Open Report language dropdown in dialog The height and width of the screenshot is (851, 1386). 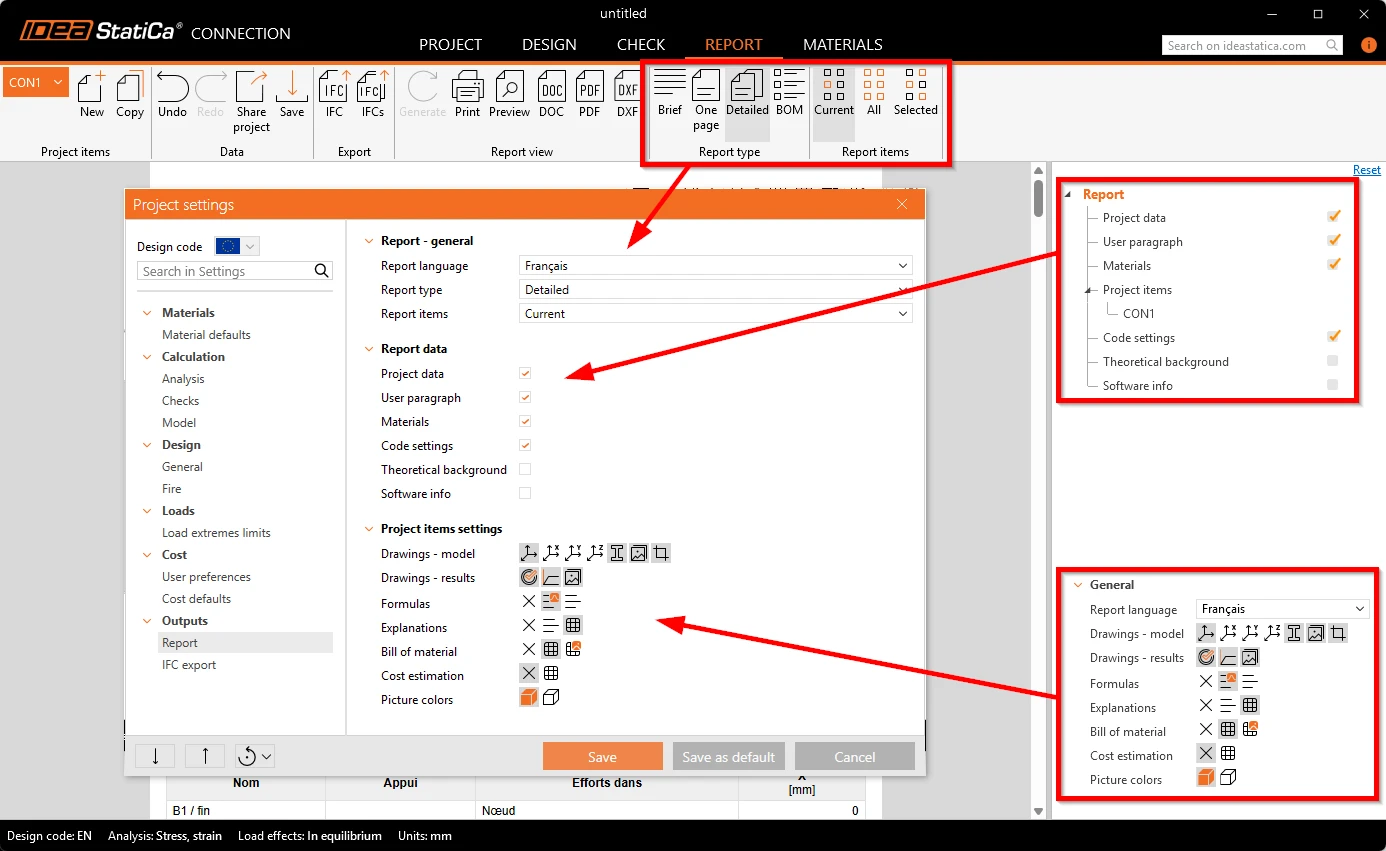716,266
